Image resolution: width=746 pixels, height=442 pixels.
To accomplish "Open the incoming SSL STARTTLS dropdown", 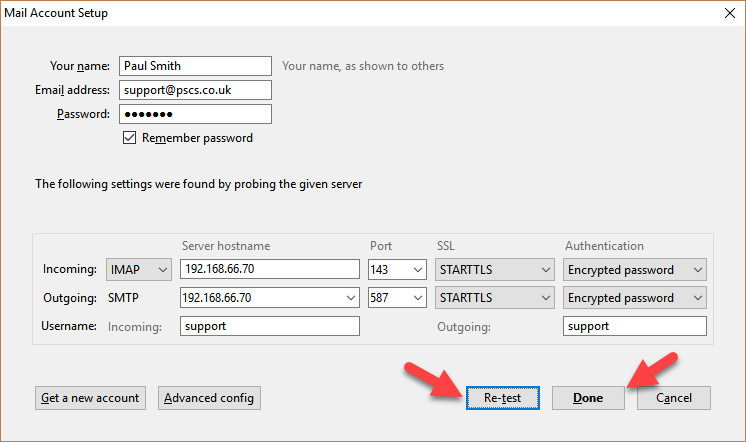I will tap(495, 270).
